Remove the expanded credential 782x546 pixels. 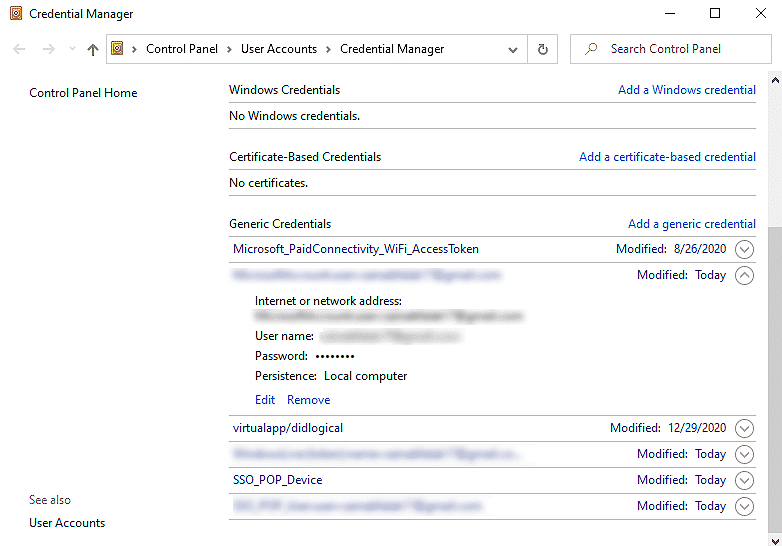point(309,400)
